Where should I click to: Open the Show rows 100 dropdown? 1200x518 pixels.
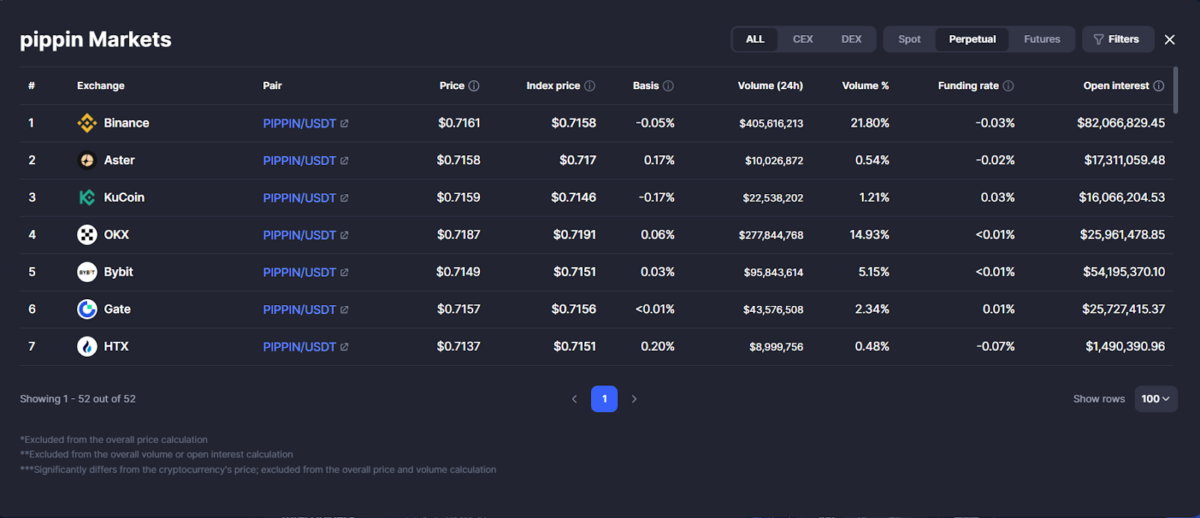(x=1156, y=399)
